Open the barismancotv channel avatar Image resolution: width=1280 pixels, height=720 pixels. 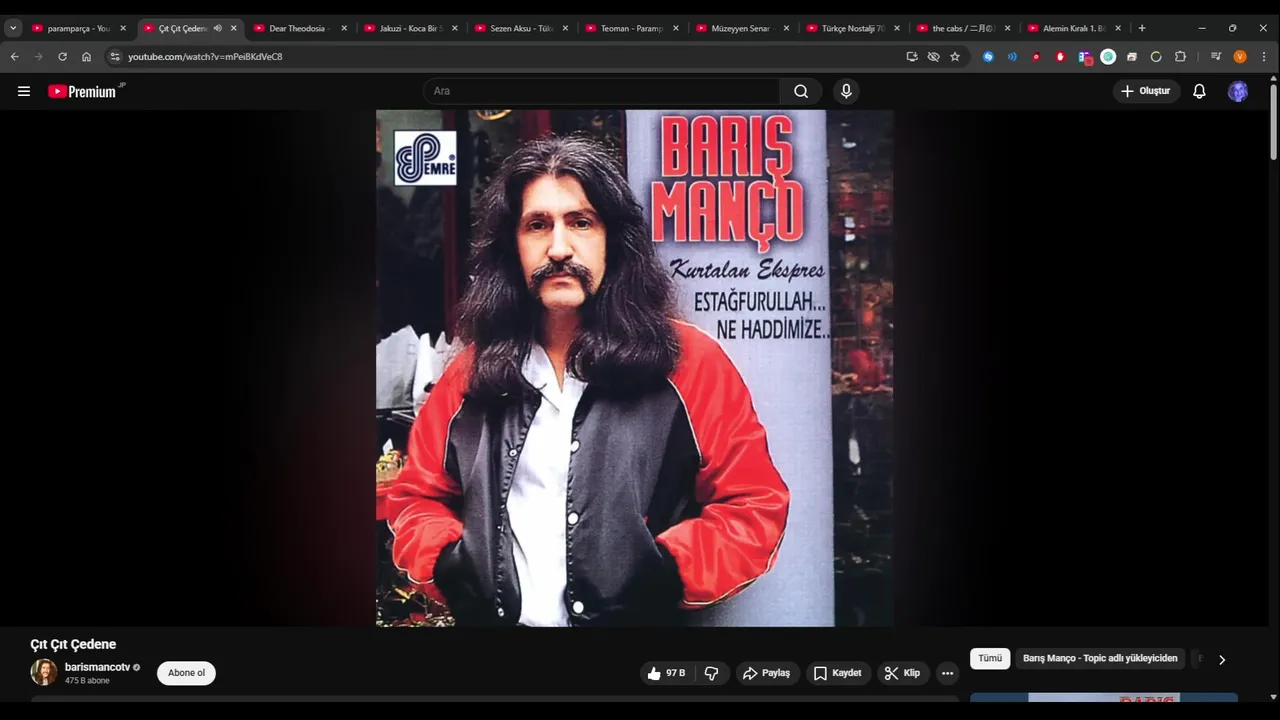43,672
